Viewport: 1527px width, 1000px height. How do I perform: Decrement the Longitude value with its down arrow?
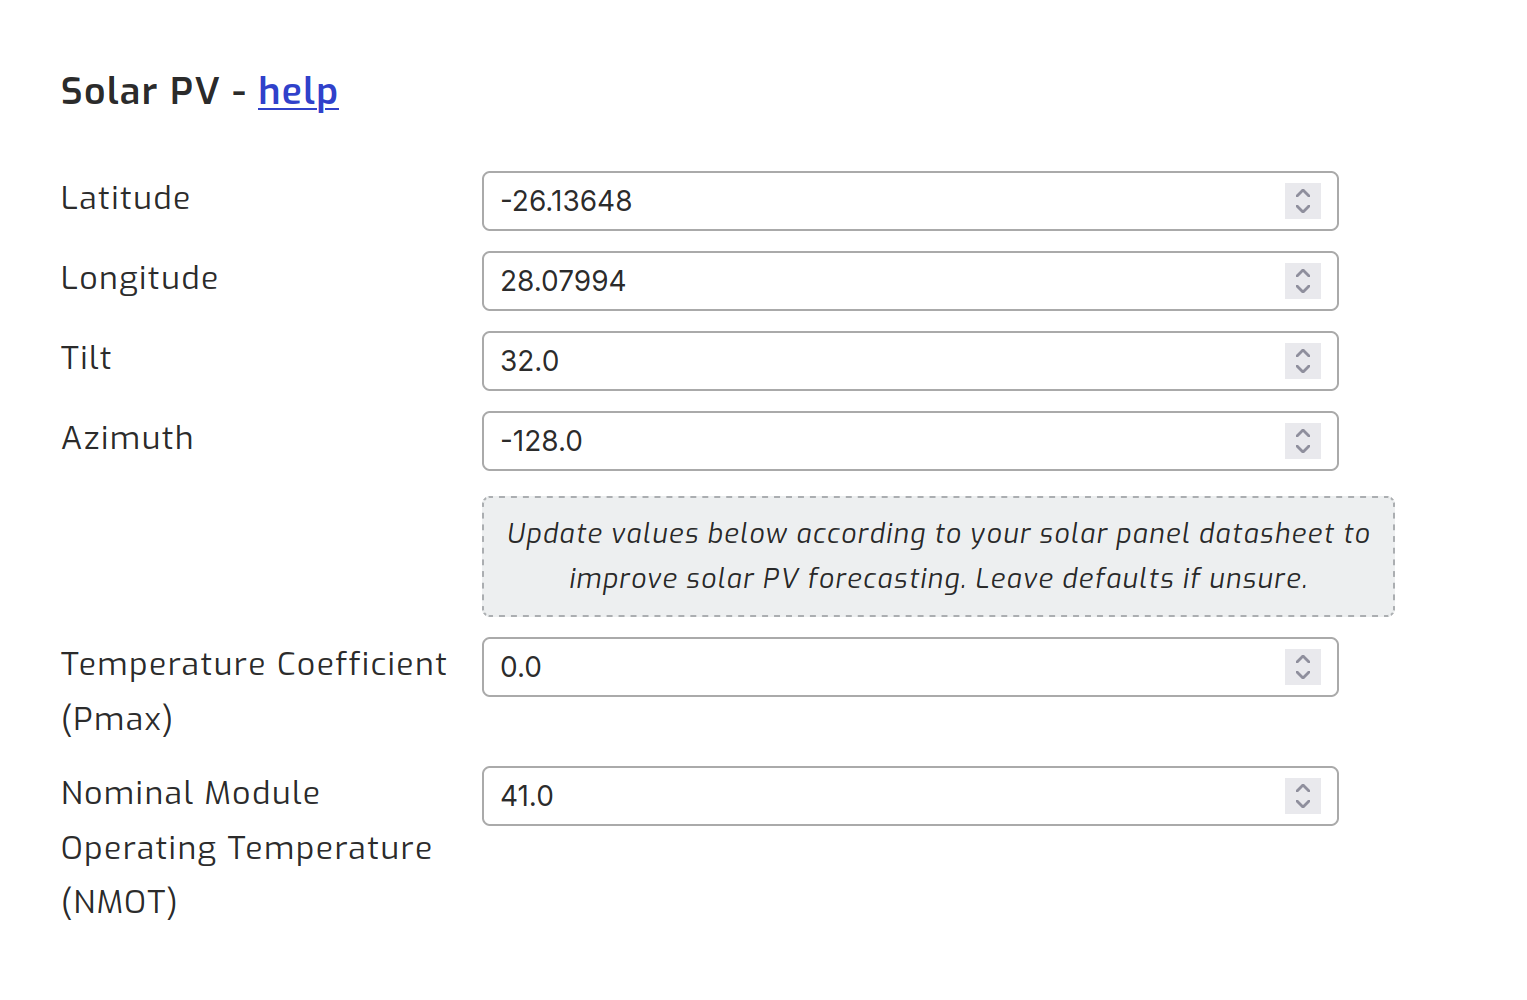(1303, 289)
